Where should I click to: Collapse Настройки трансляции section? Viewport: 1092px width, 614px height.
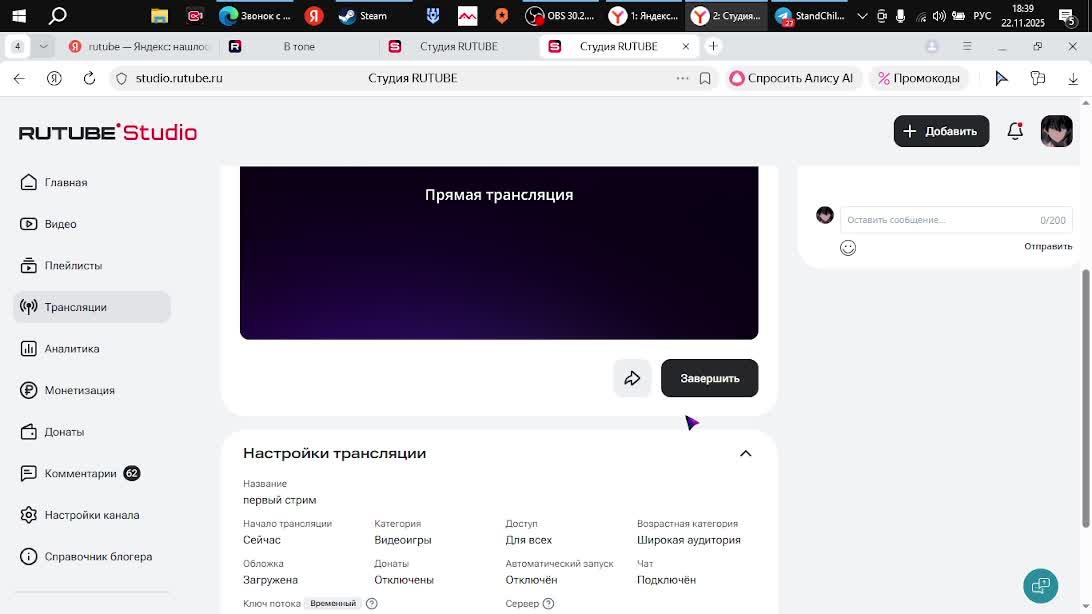pyautogui.click(x=745, y=453)
